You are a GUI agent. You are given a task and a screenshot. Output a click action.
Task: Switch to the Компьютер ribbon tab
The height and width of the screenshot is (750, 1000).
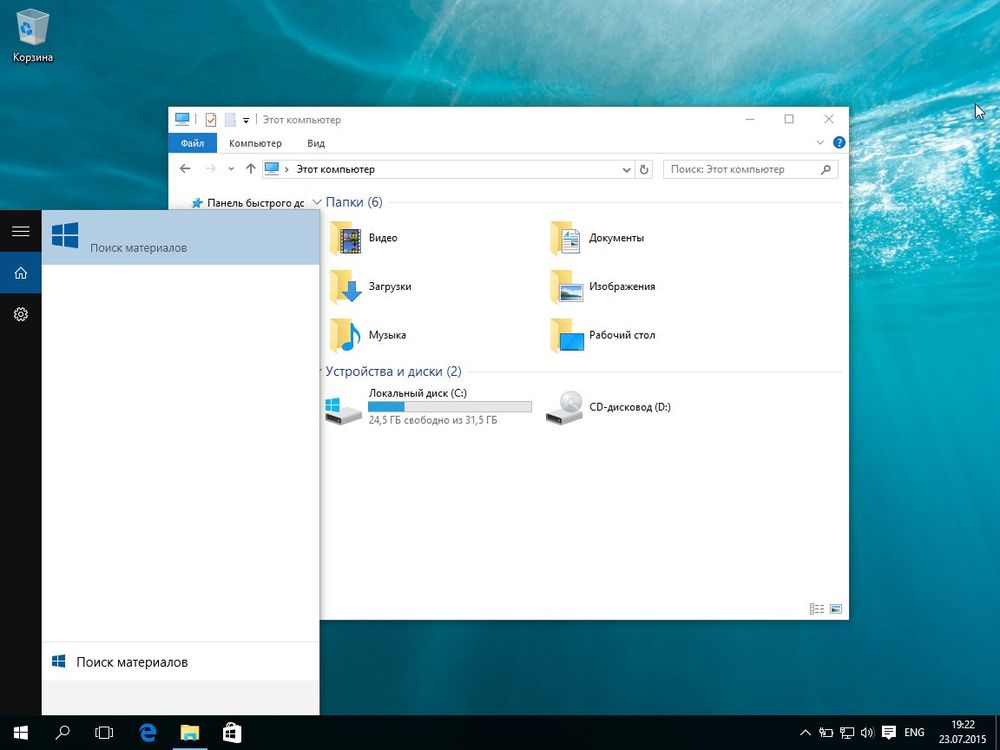[x=255, y=143]
